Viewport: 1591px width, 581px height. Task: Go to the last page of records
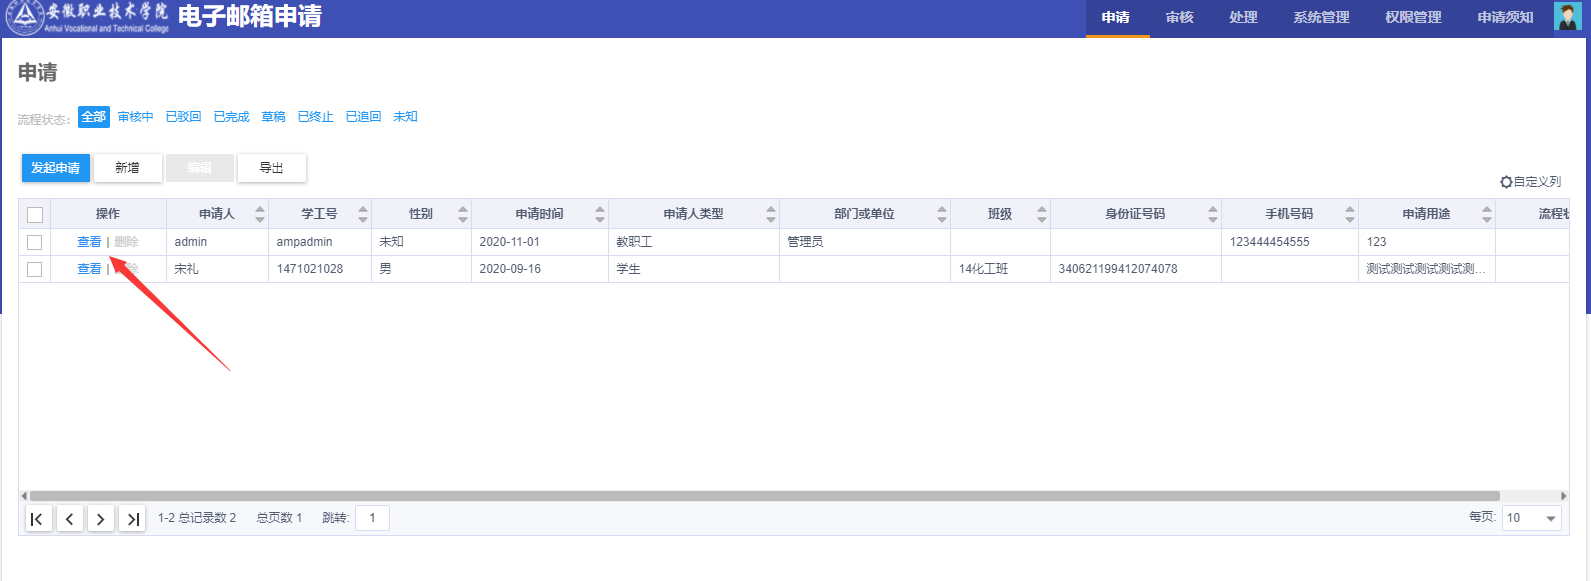(x=132, y=518)
